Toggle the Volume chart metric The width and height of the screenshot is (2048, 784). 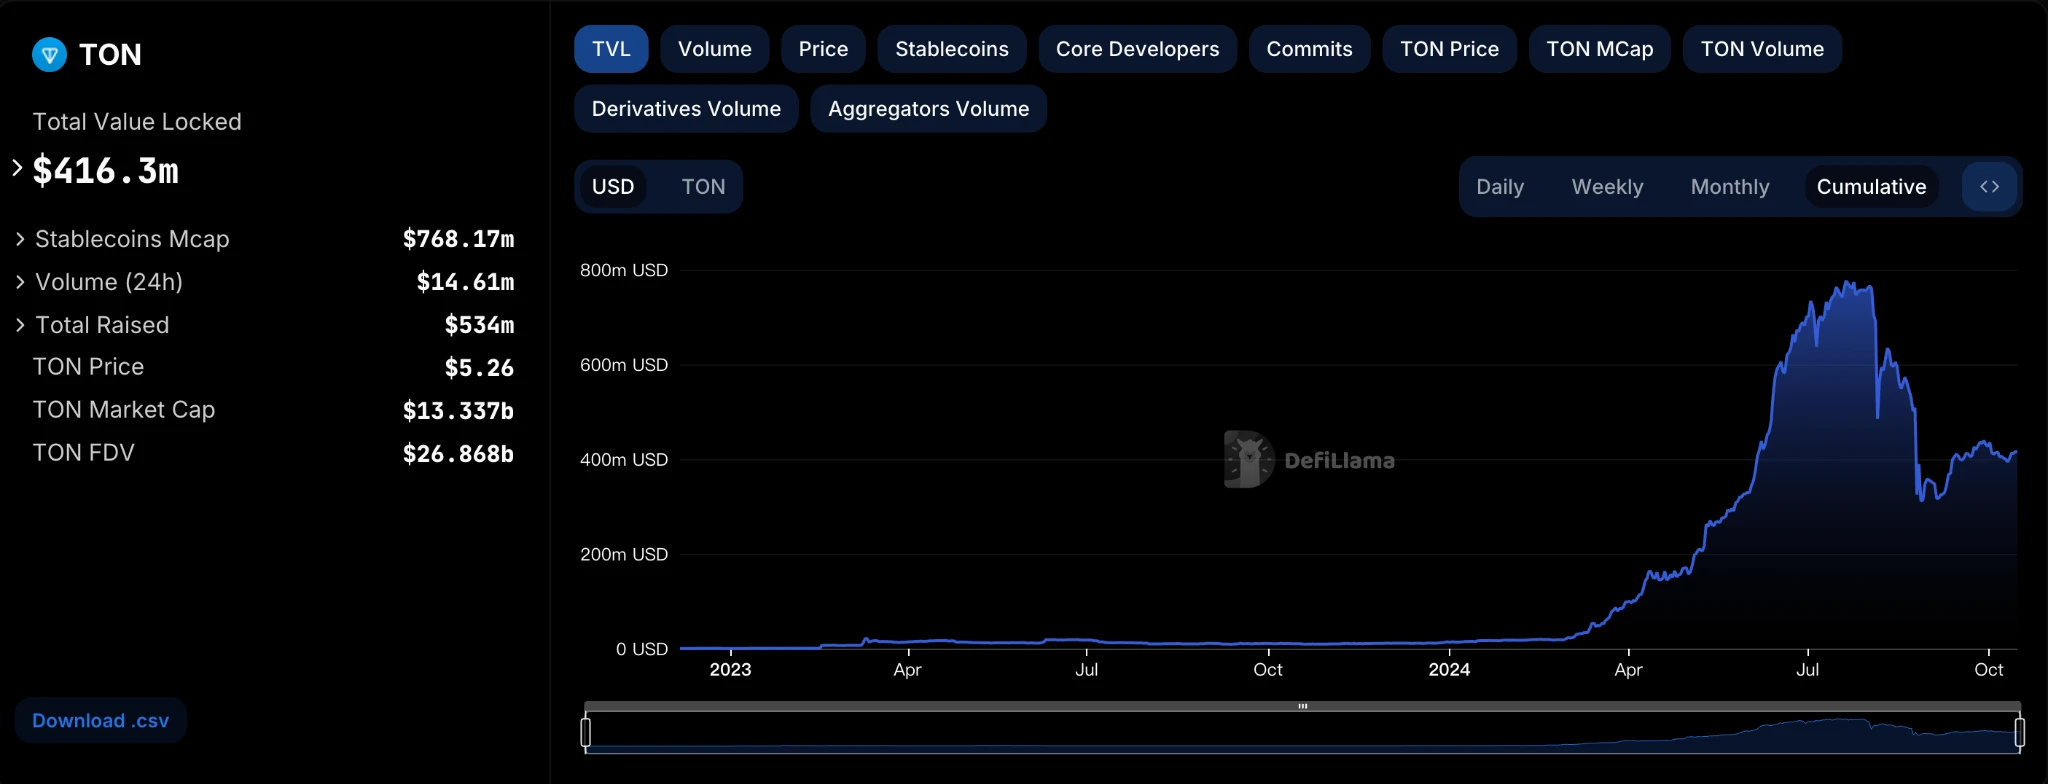(714, 49)
